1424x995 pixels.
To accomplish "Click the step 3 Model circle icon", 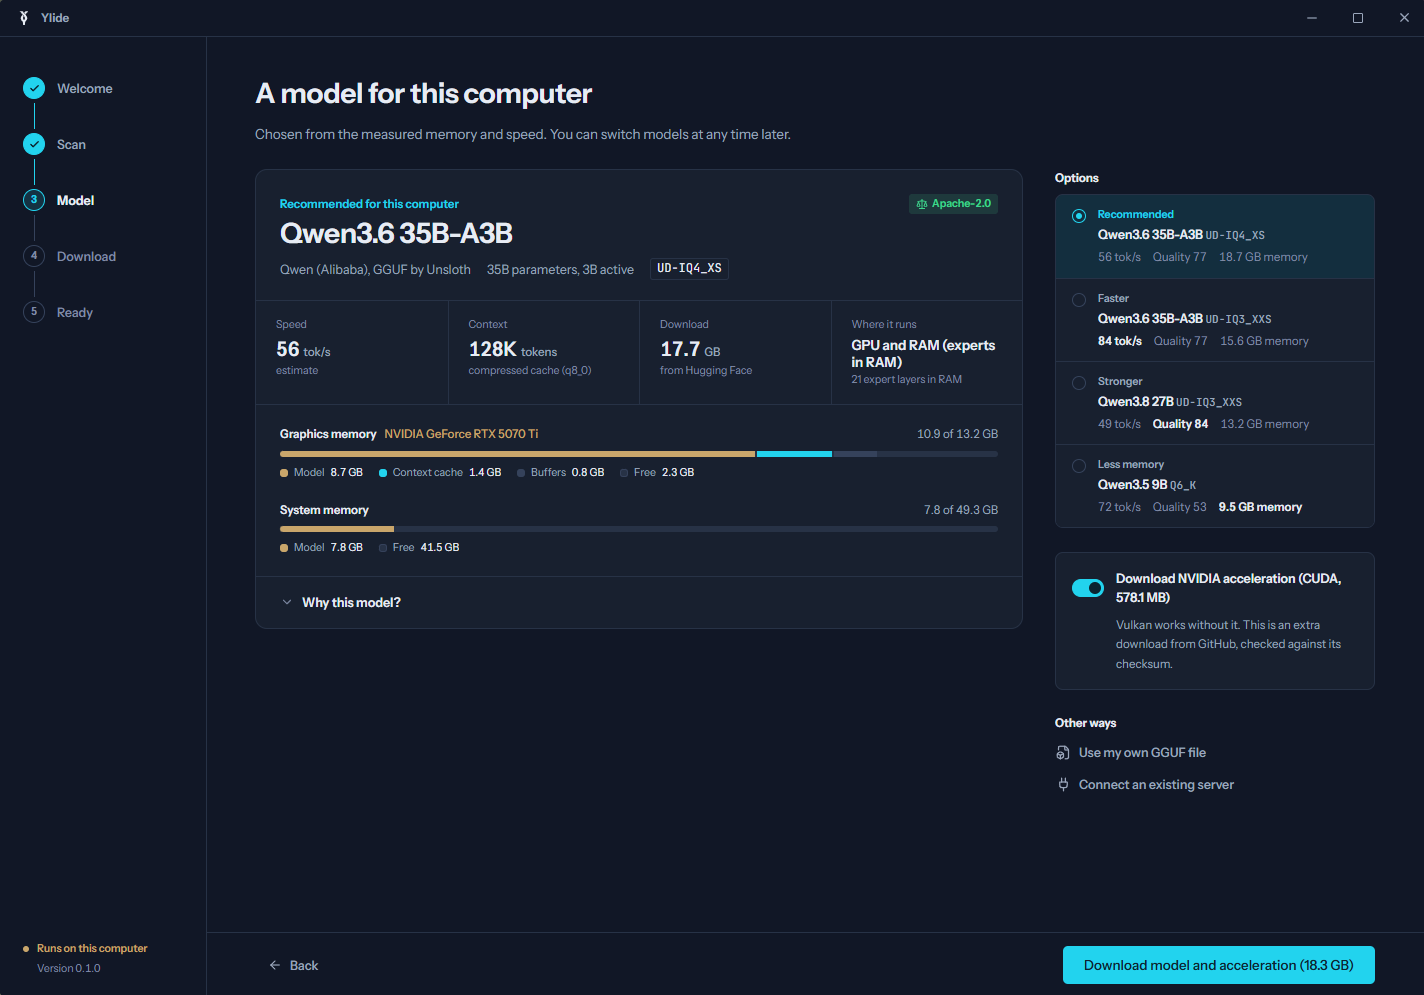I will 34,200.
